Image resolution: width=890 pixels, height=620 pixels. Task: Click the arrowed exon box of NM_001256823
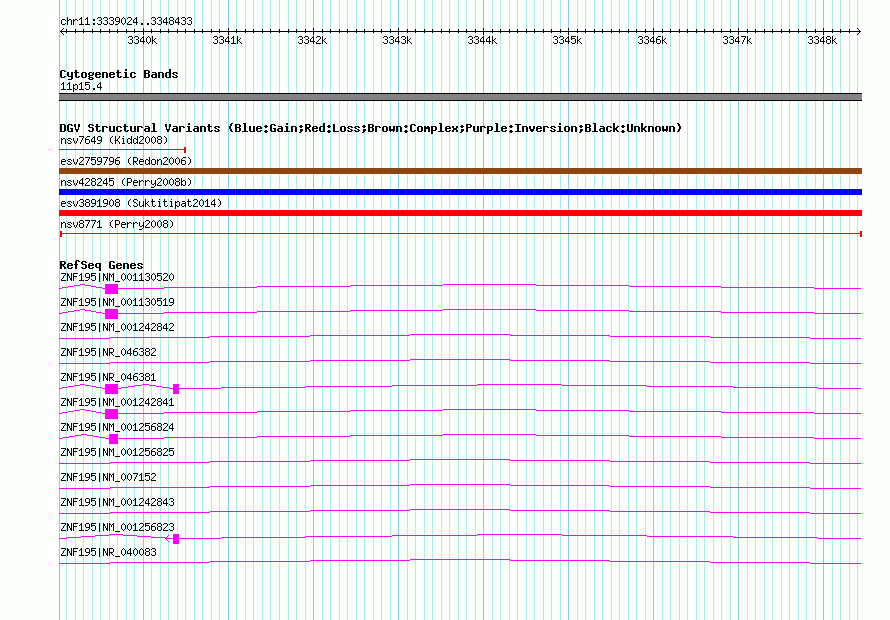(x=175, y=539)
